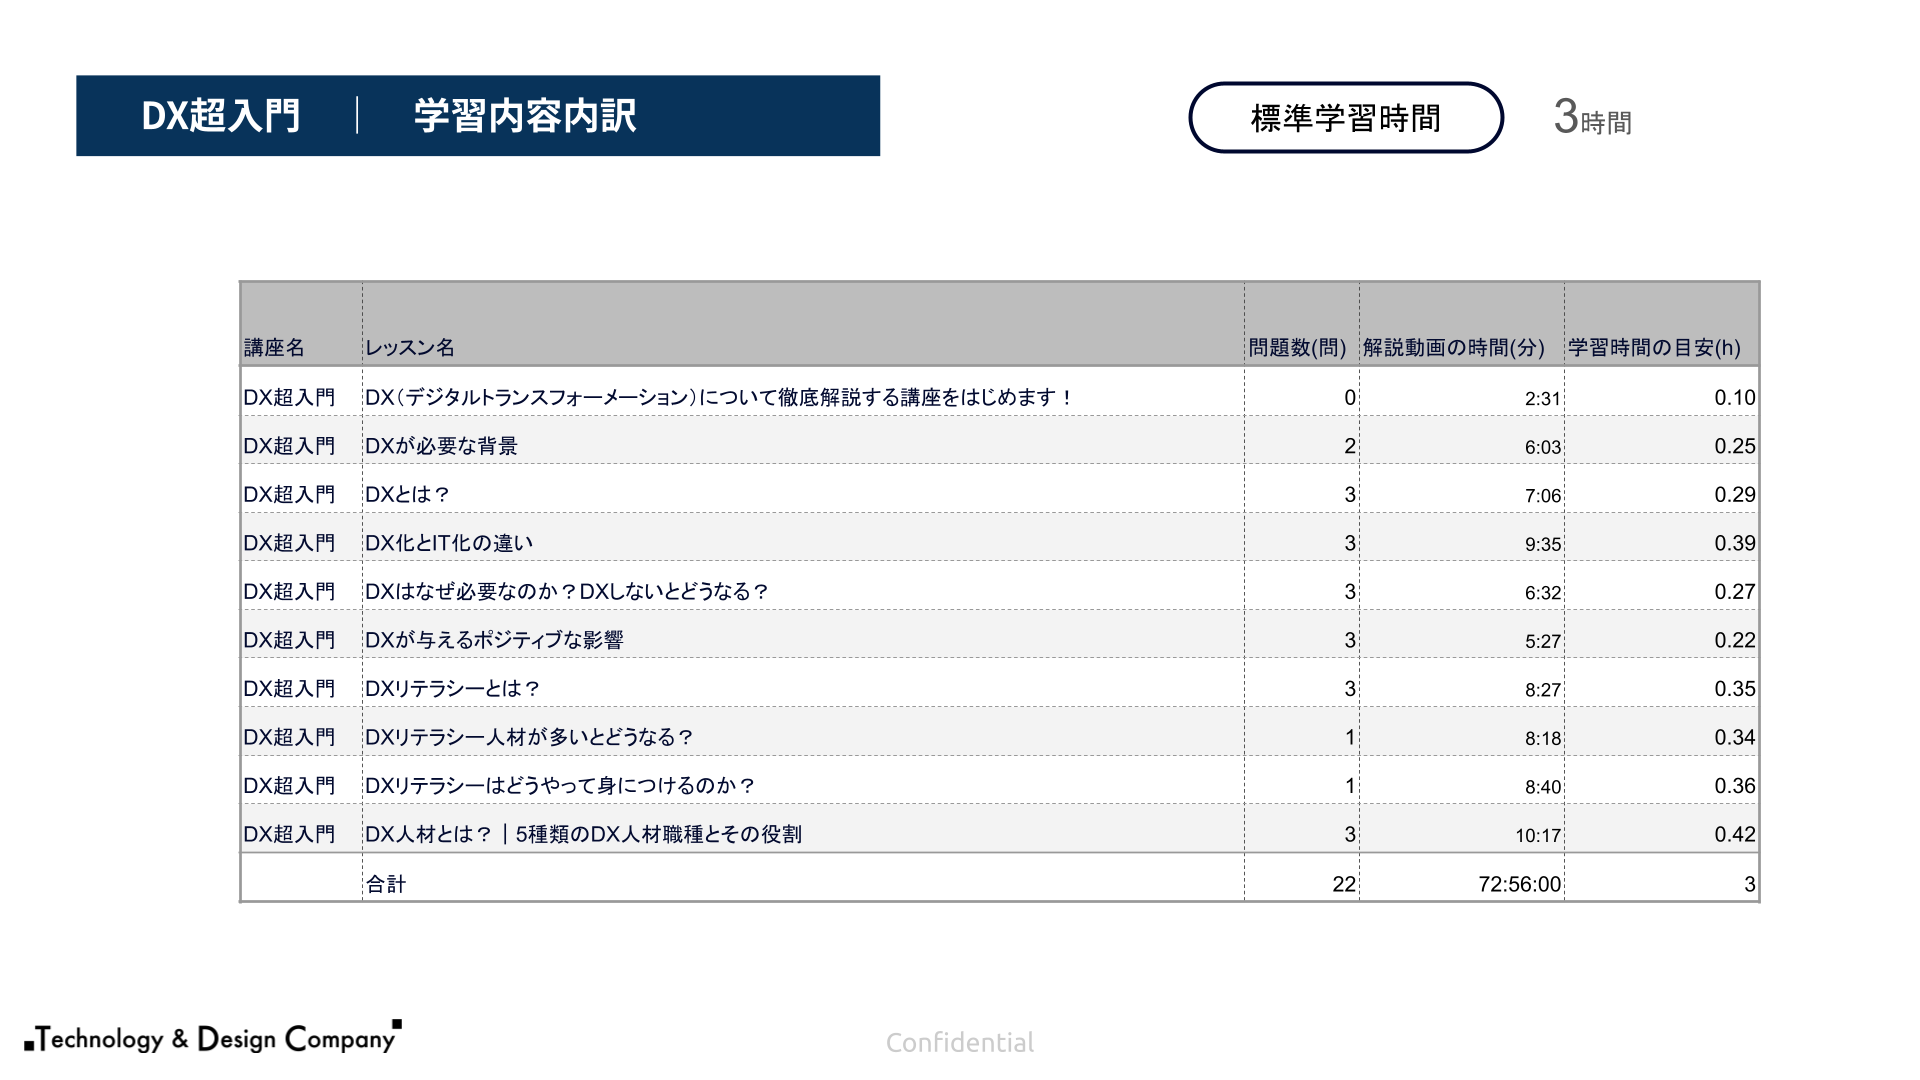Select lesson DX(デジタルトランスフォーメーション)について徹底解説
Screen dimensions: 1920x1080
(718, 397)
